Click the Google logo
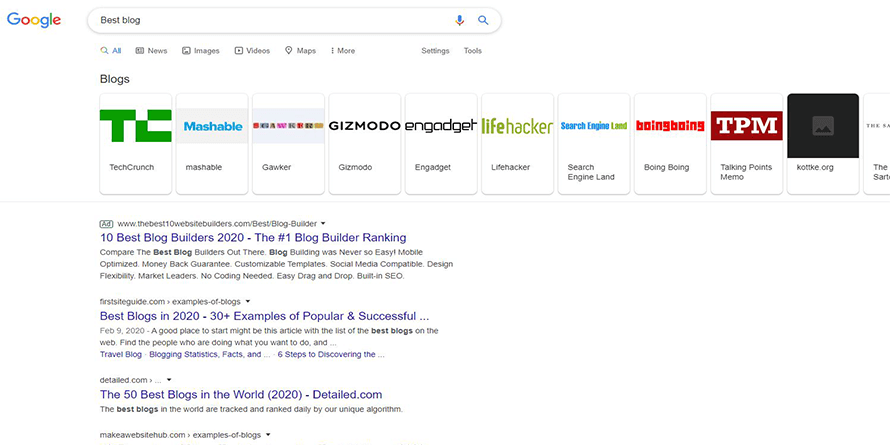 (x=33, y=20)
